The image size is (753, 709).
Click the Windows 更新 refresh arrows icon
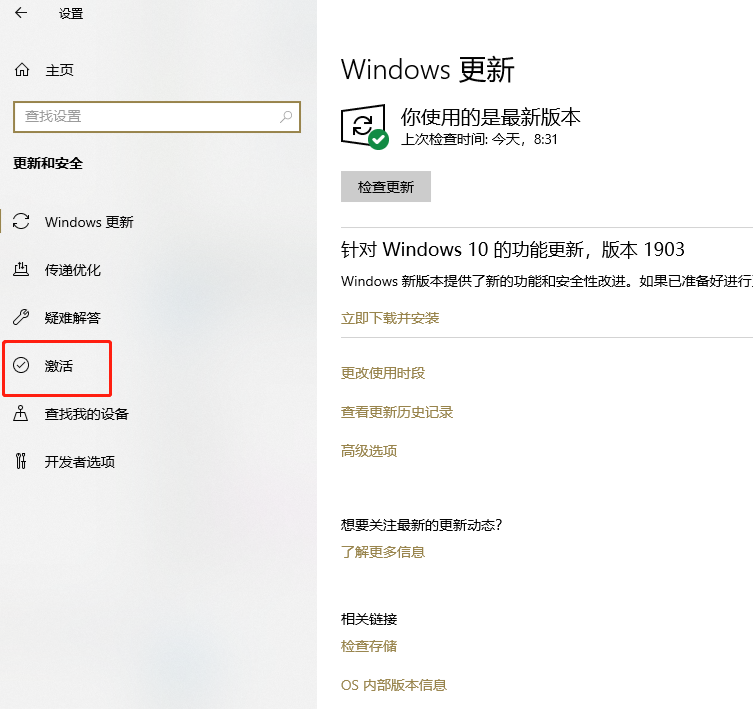(x=21, y=221)
